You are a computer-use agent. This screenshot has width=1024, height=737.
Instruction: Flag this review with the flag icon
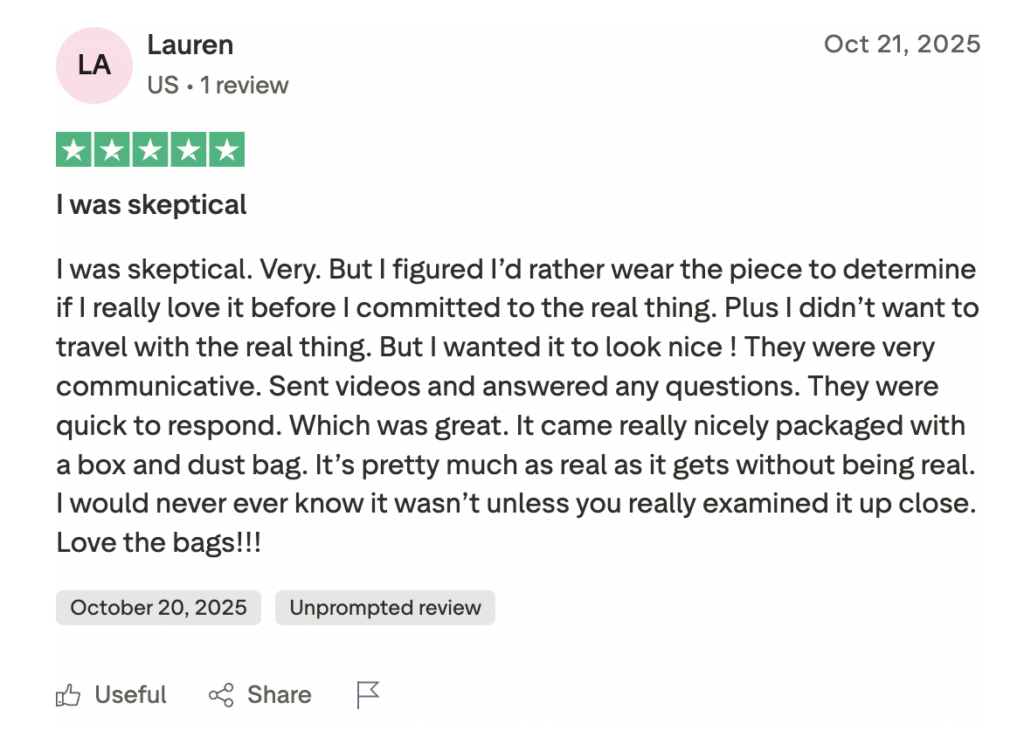(x=368, y=695)
